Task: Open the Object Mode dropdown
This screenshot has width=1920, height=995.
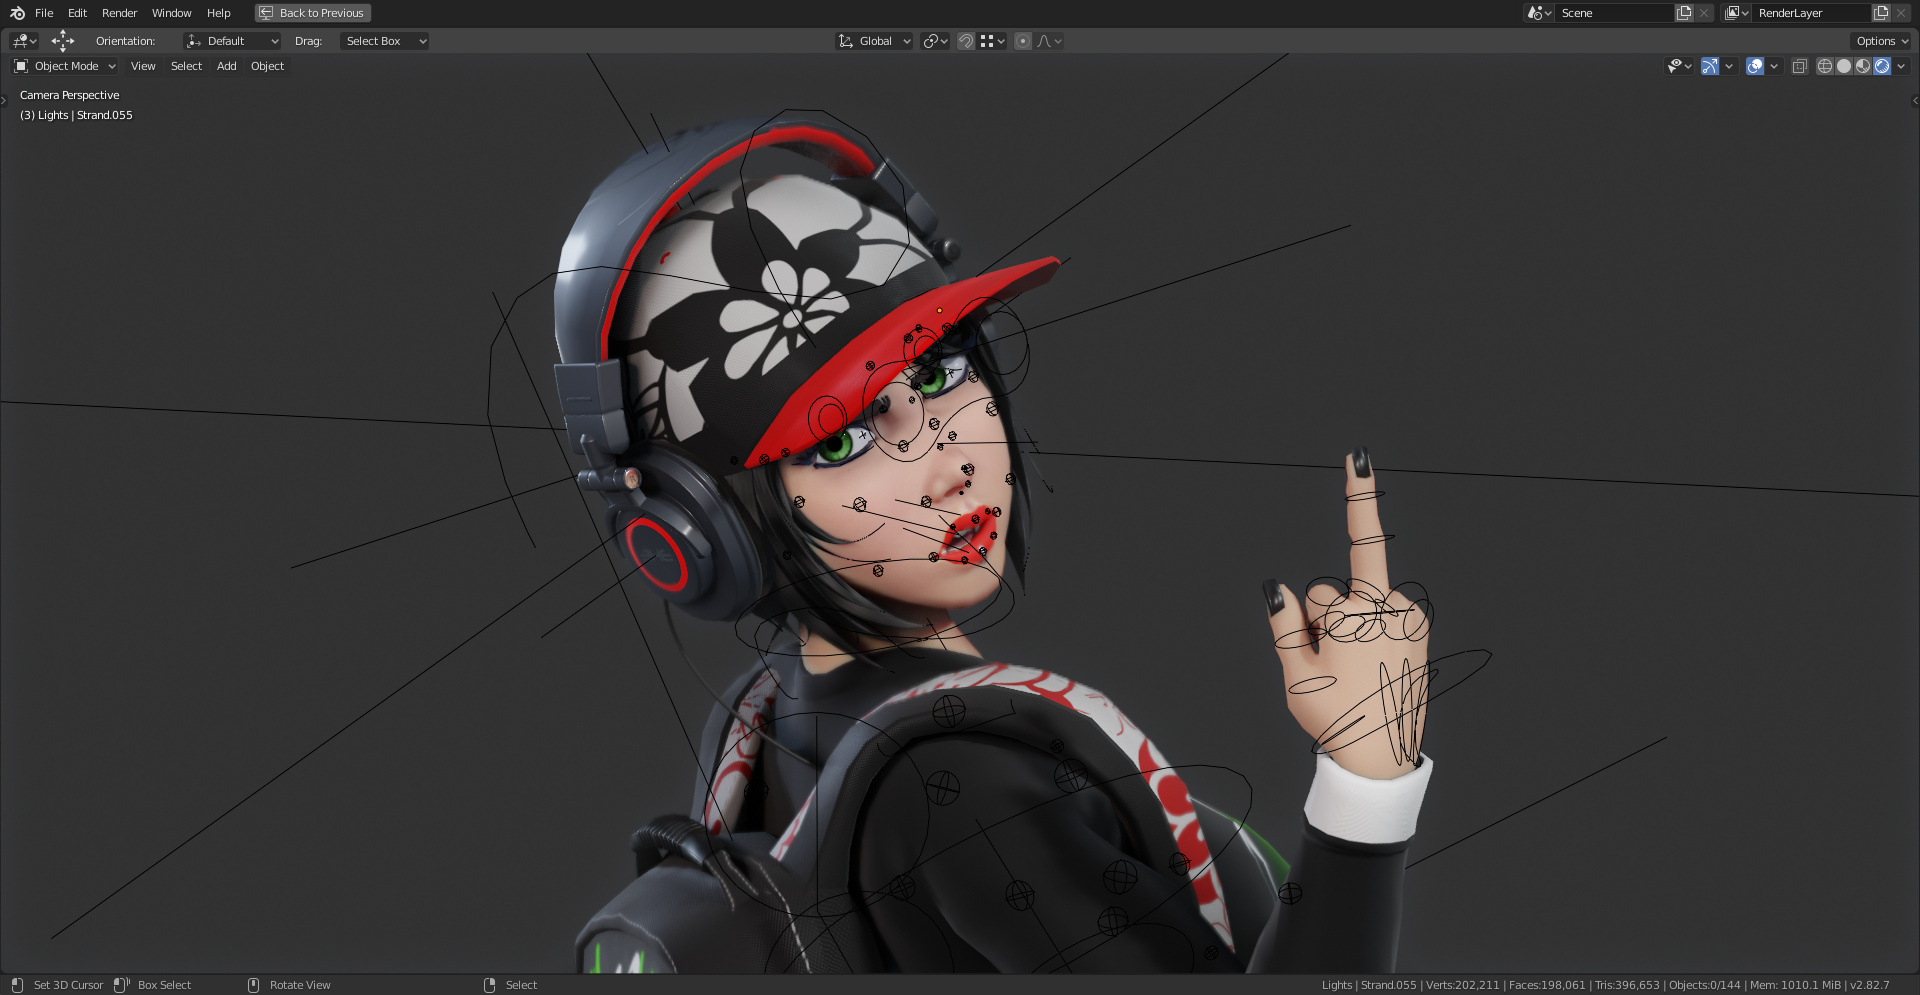Action: click(x=65, y=66)
